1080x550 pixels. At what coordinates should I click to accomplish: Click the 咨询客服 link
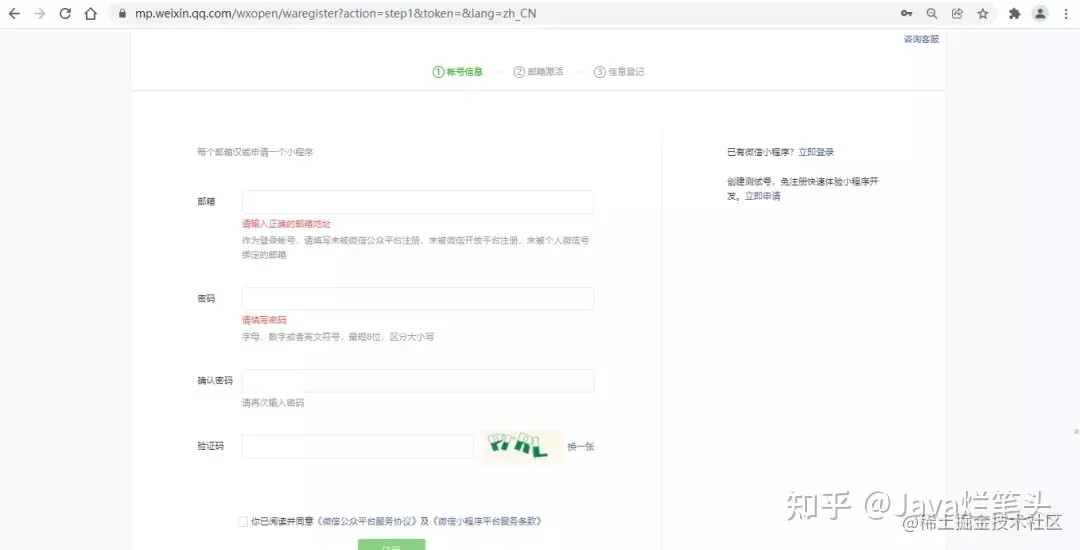click(921, 39)
